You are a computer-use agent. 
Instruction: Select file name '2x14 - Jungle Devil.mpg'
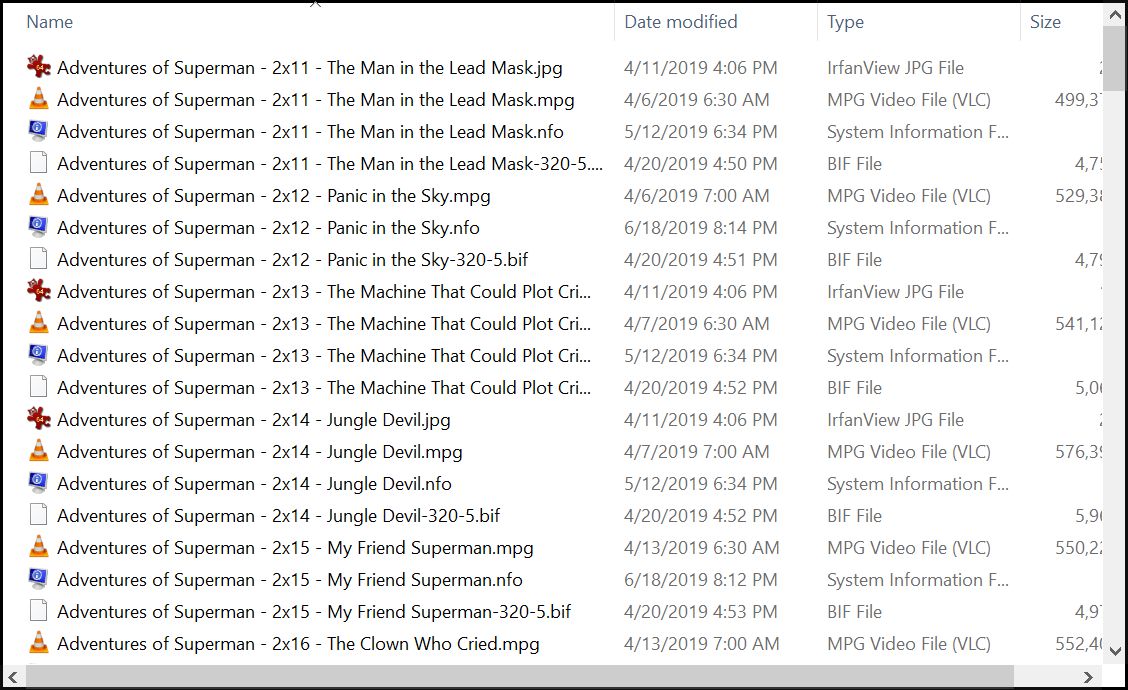pyautogui.click(x=260, y=452)
